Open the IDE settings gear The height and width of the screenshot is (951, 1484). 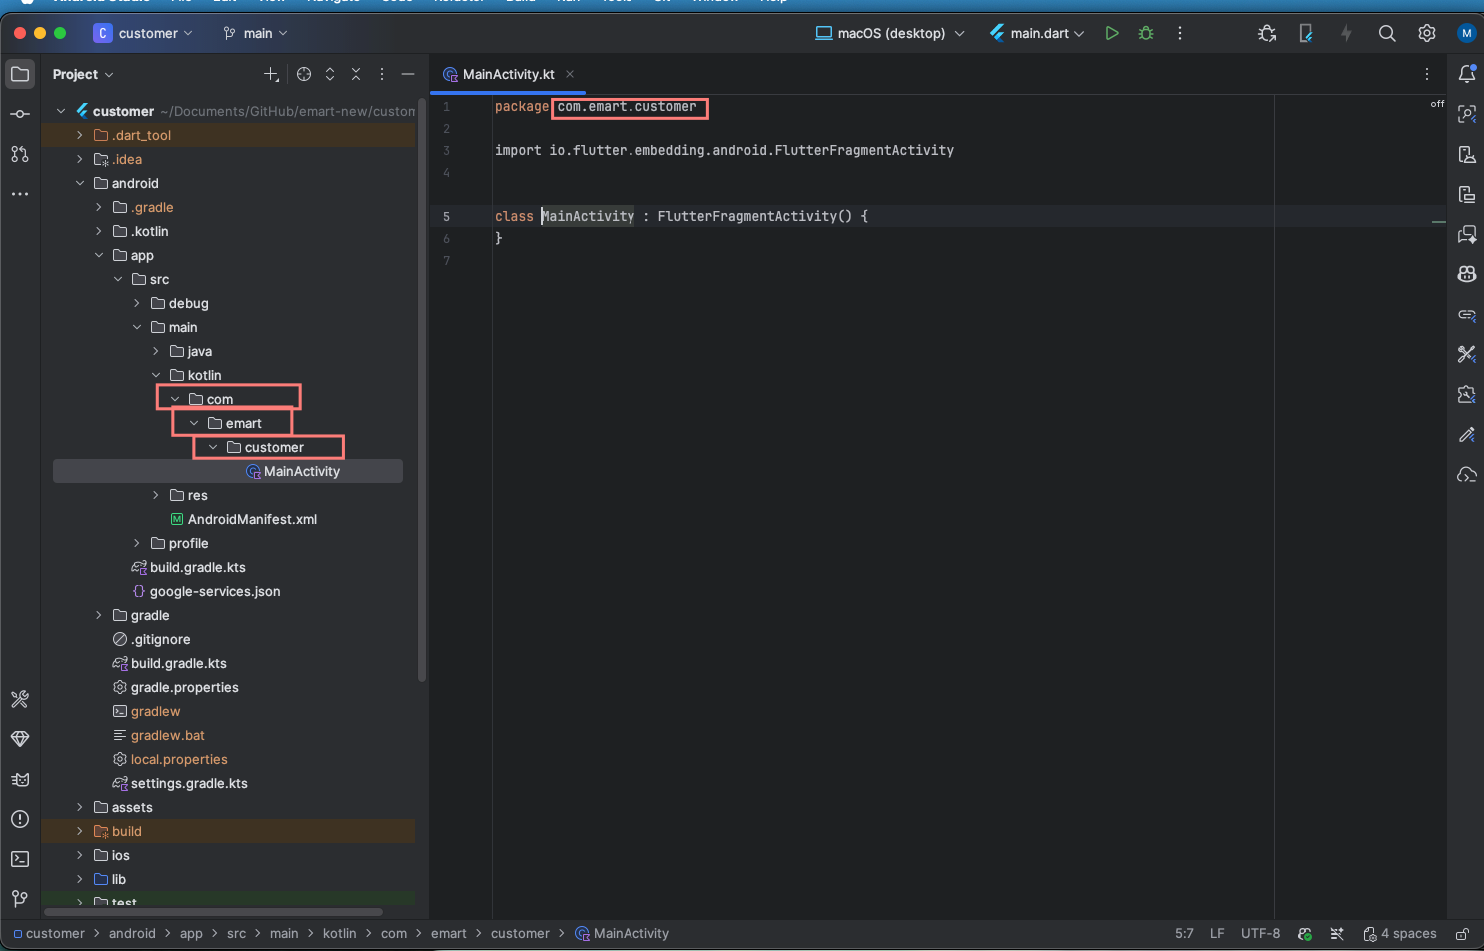pyautogui.click(x=1427, y=33)
